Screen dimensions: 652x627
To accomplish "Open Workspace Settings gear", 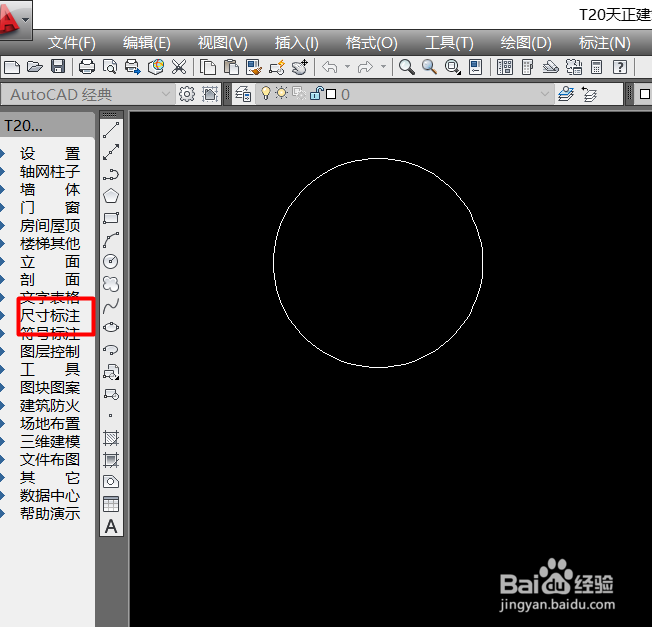I will [x=187, y=94].
